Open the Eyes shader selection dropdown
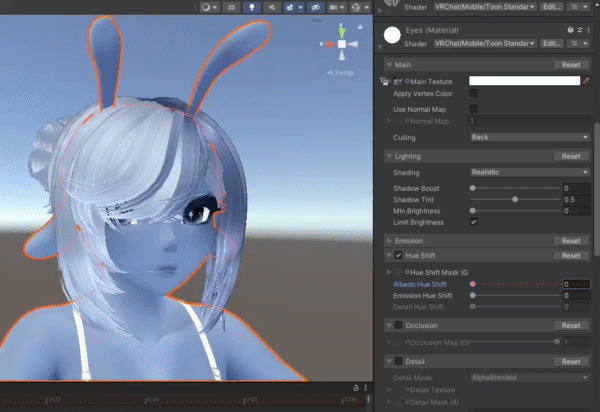Viewport: 600px width, 412px height. [x=484, y=44]
